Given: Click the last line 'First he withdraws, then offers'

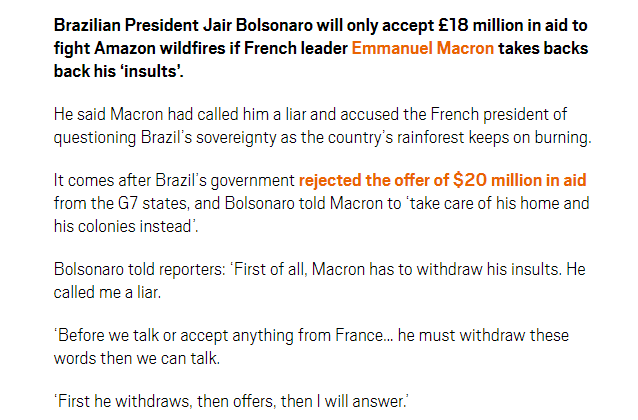Looking at the screenshot, I should (231, 401).
